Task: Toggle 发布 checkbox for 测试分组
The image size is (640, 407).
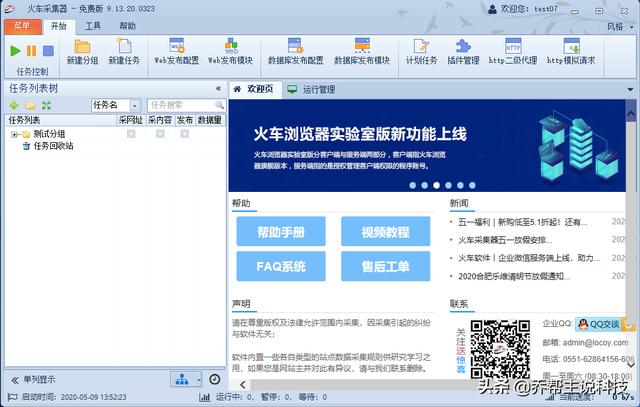Action: click(184, 133)
